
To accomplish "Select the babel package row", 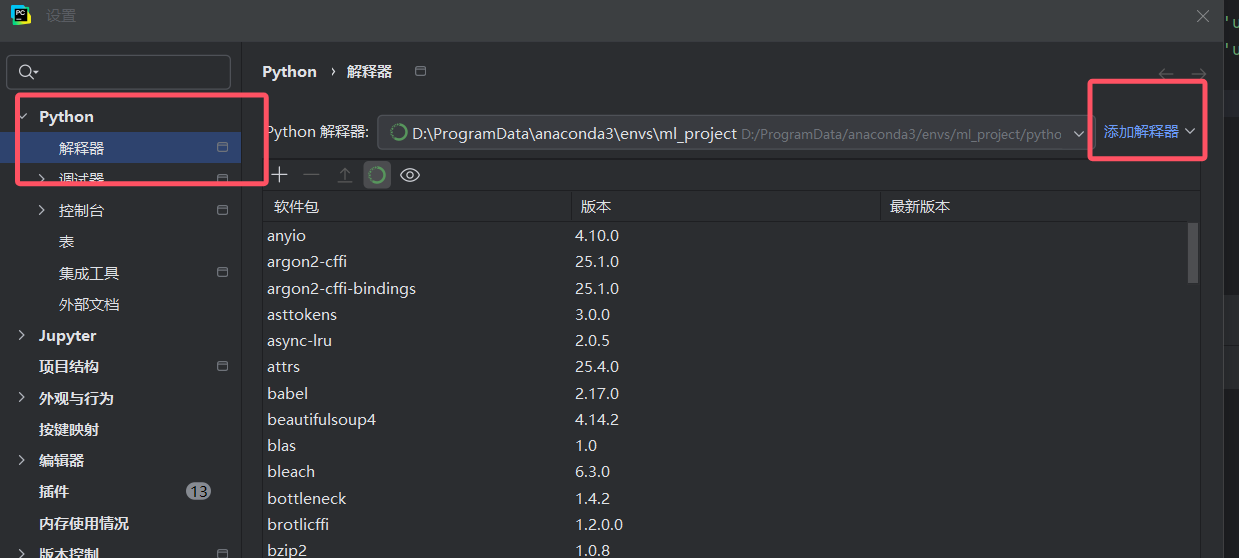I will click(x=724, y=393).
